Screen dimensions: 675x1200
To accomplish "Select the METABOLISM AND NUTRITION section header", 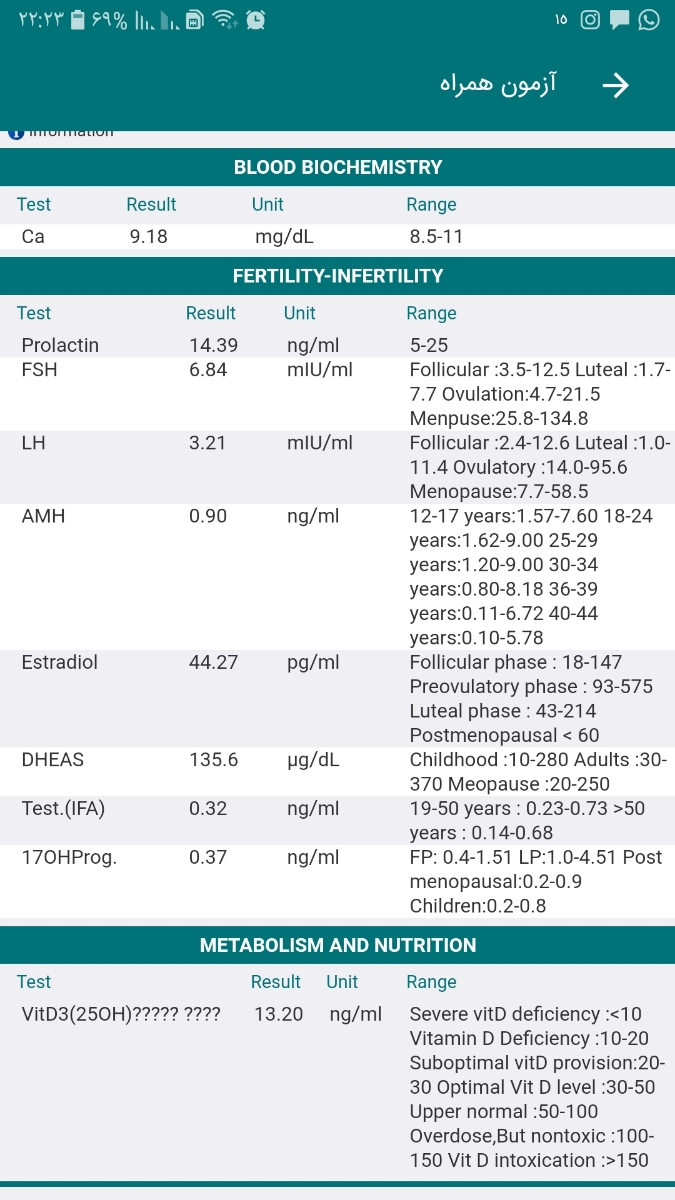I will pyautogui.click(x=337, y=945).
